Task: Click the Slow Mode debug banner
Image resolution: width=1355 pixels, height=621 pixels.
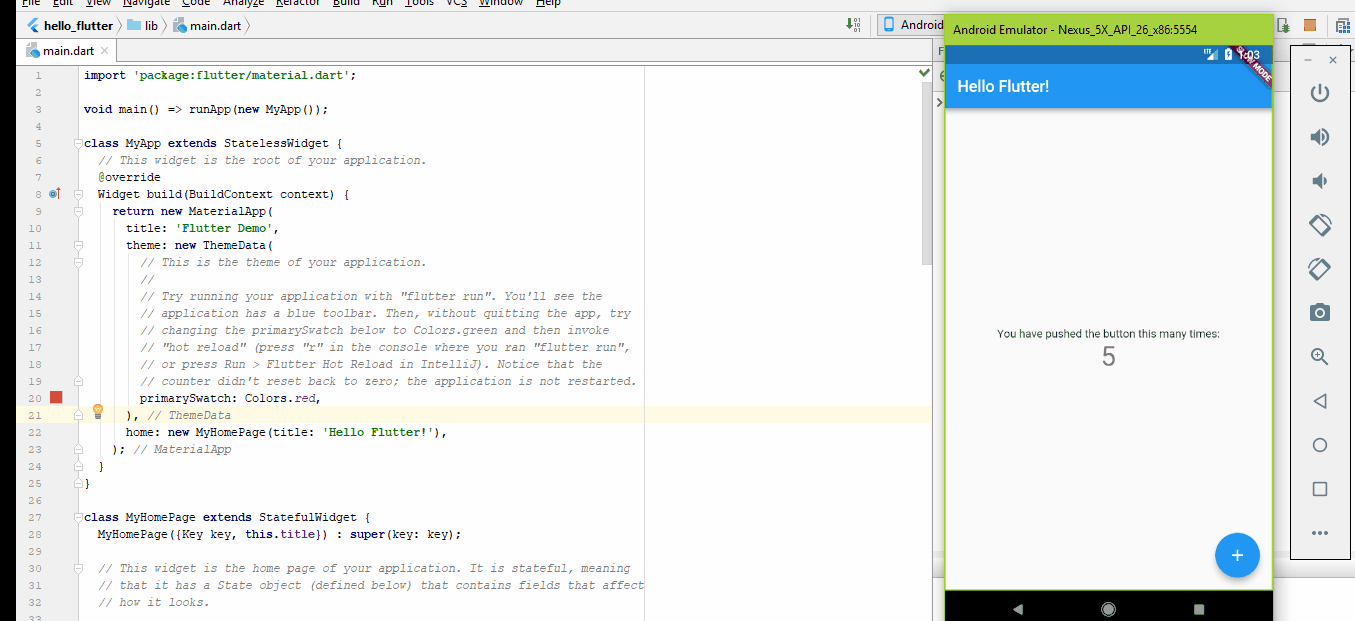Action: coord(1254,65)
